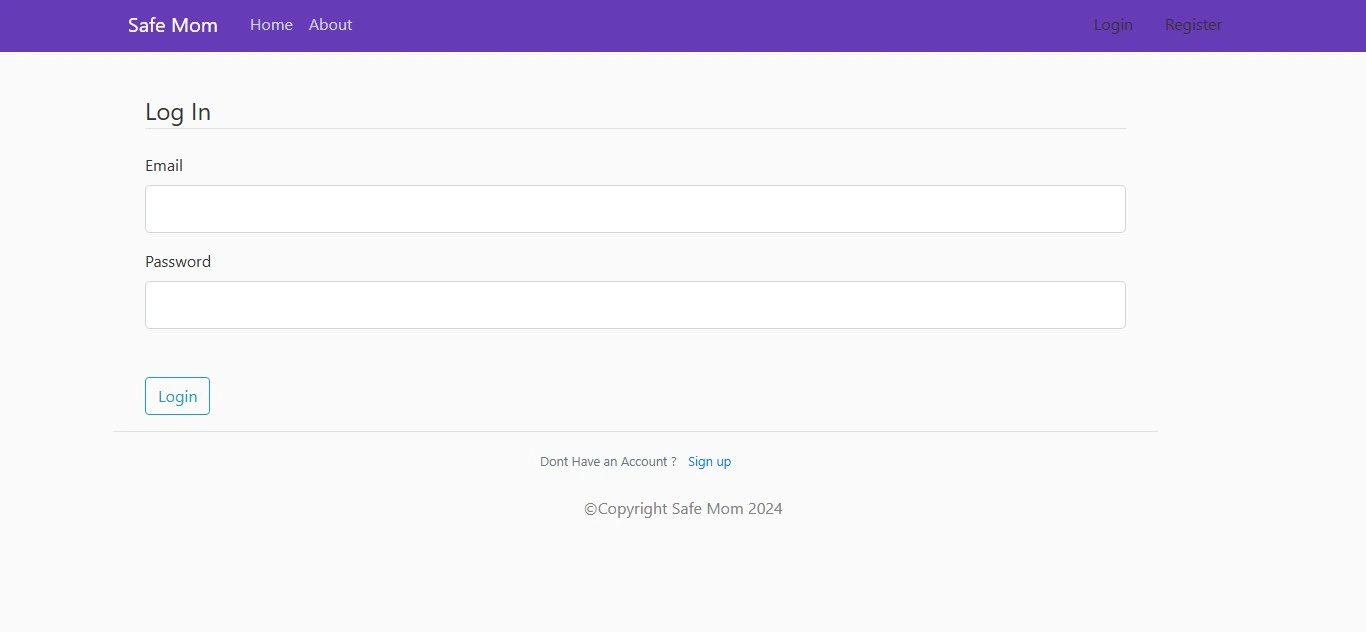Click the gap between Email and Password fields
Image resolution: width=1366 pixels, height=632 pixels.
point(635,244)
